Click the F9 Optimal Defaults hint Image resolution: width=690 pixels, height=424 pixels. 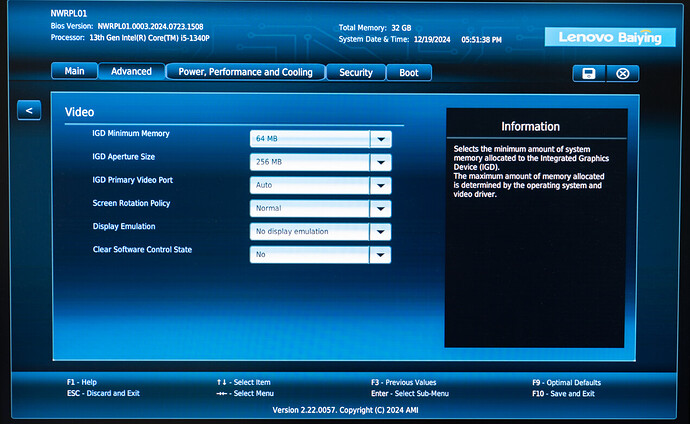pos(566,382)
